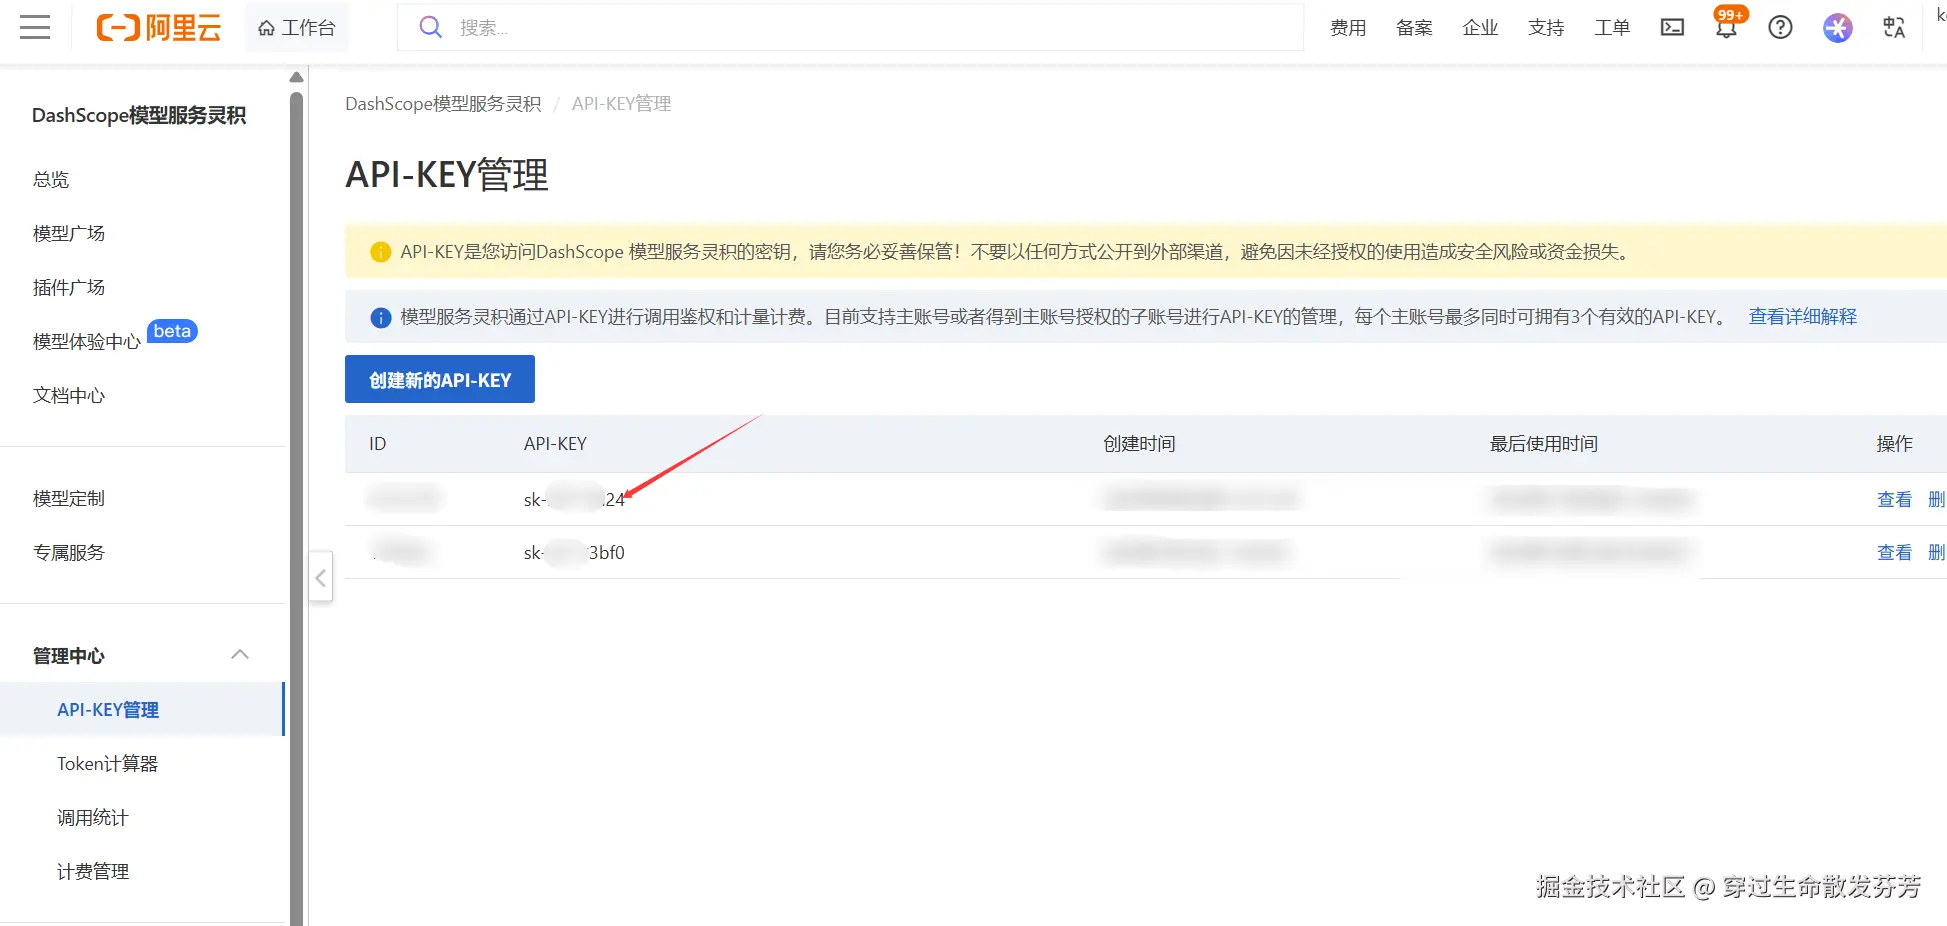Click the 创建时间 column header

point(1139,444)
